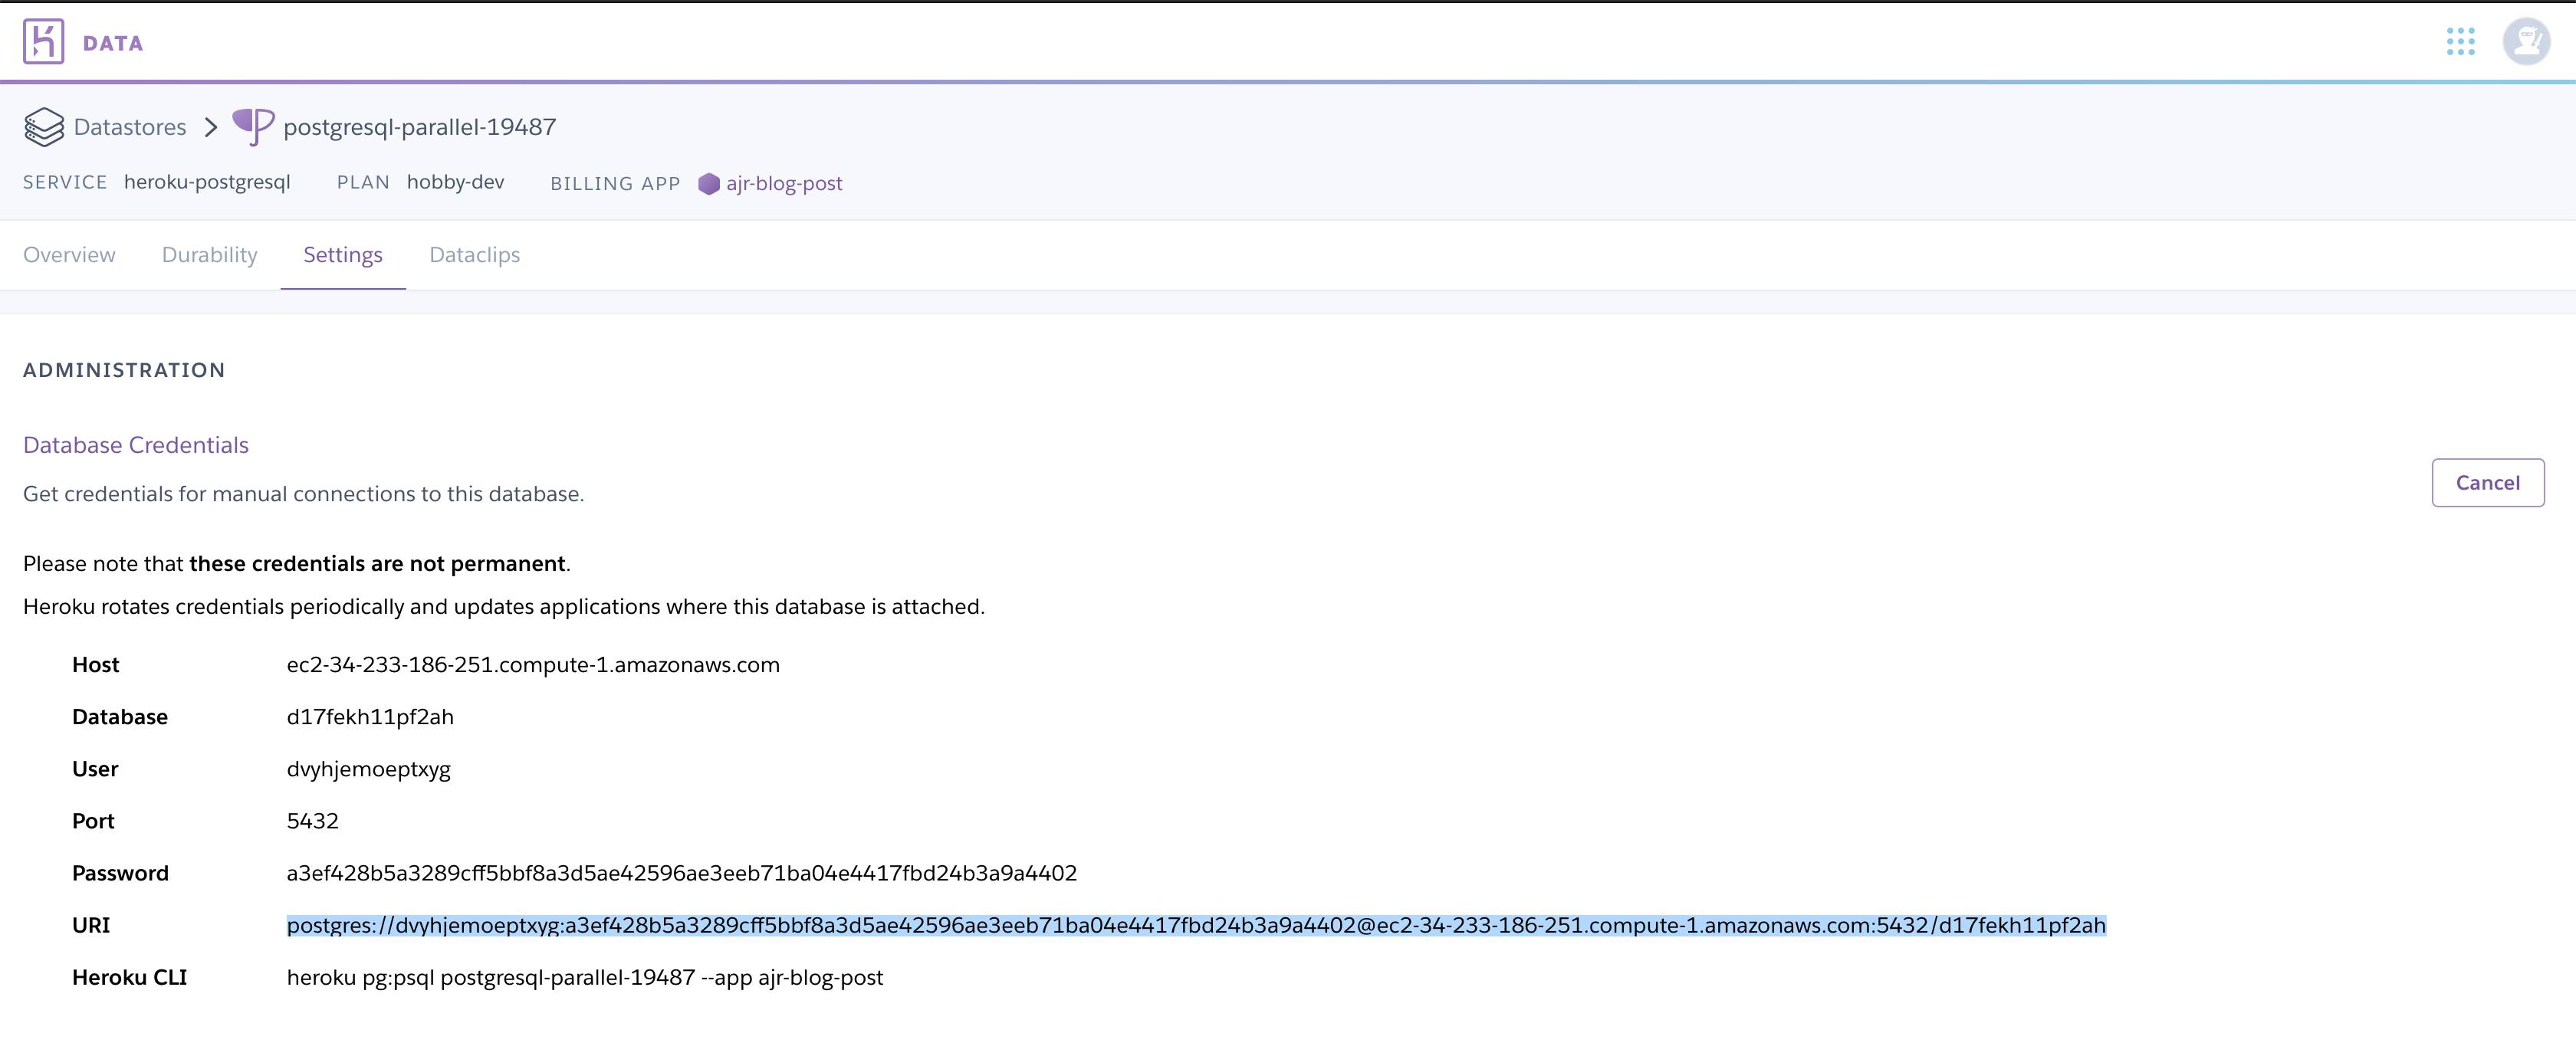
Task: Open the Datastores breadcrumb link
Action: point(131,126)
